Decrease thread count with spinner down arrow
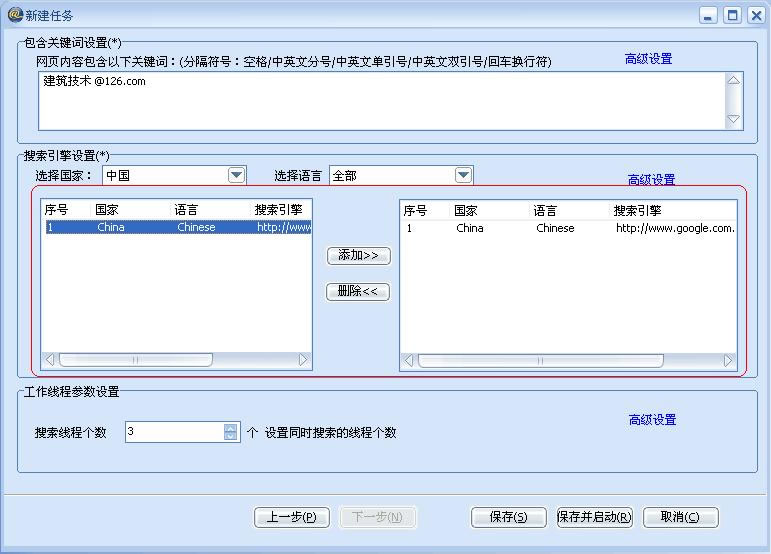This screenshot has width=771, height=554. [x=230, y=436]
